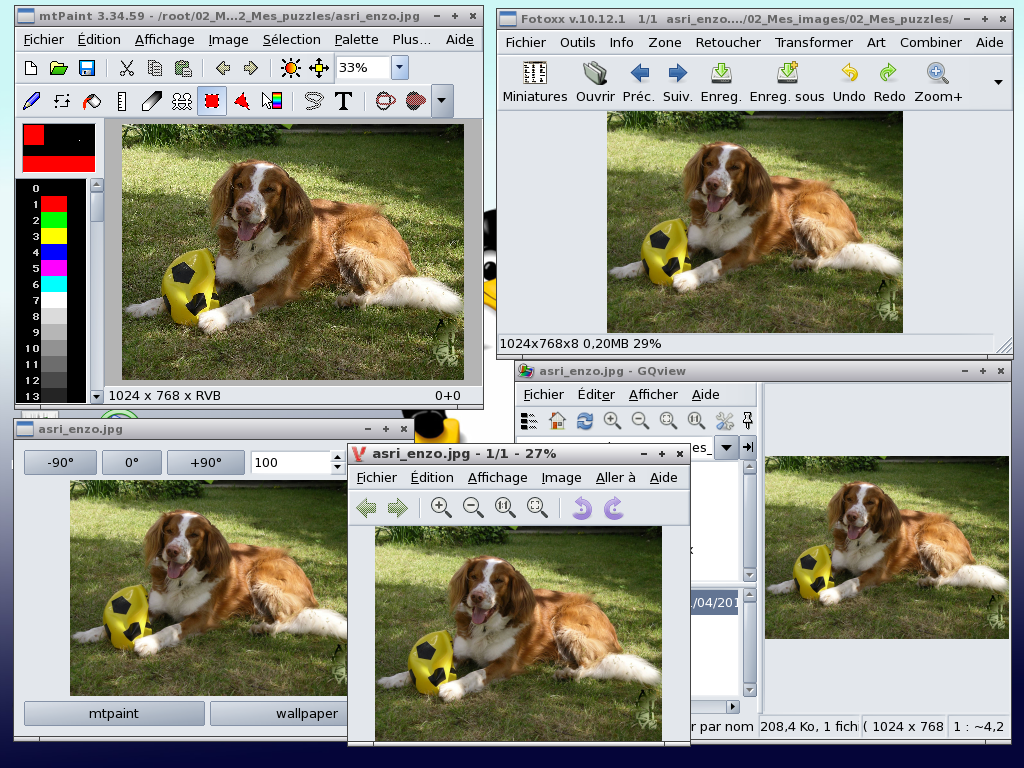This screenshot has width=1024, height=768.
Task: Click the Copy icon in mtPaint toolbar
Action: [155, 68]
